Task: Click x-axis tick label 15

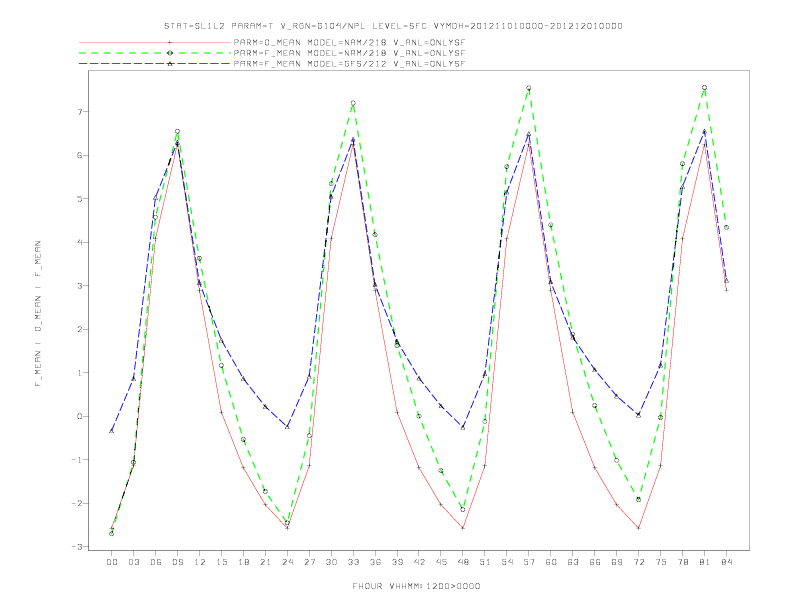Action: tap(222, 562)
